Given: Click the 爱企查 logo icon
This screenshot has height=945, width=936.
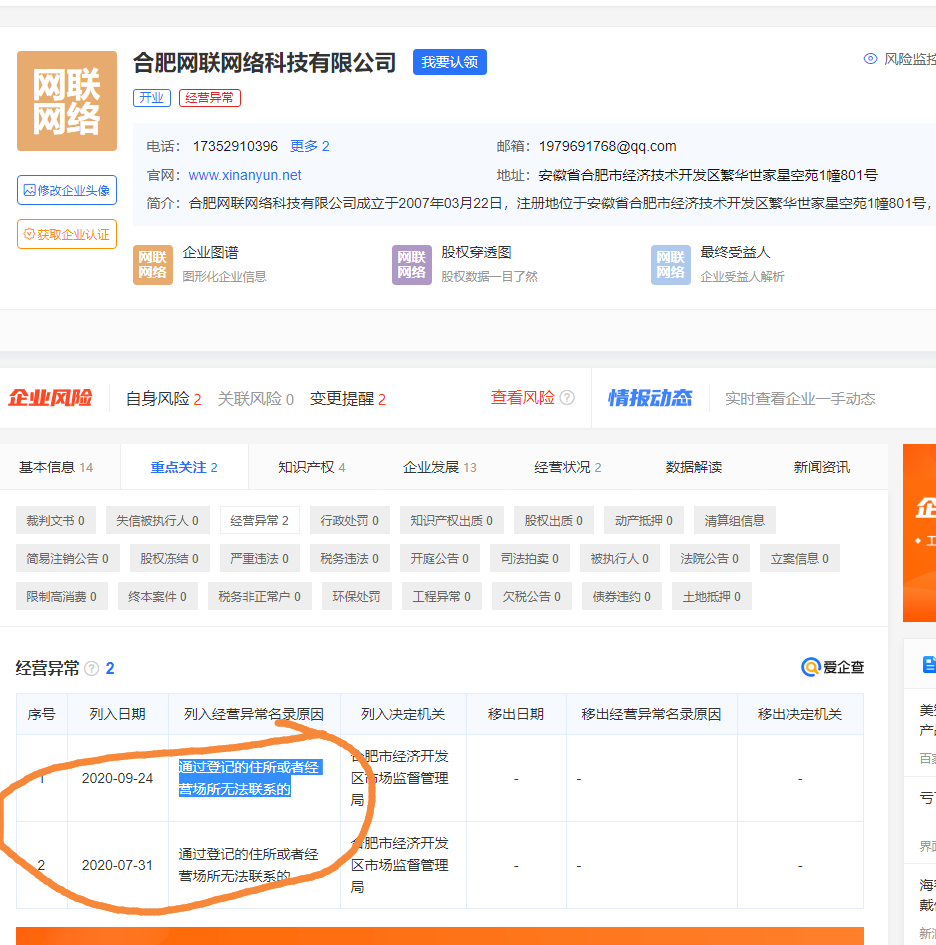Looking at the screenshot, I should (811, 667).
